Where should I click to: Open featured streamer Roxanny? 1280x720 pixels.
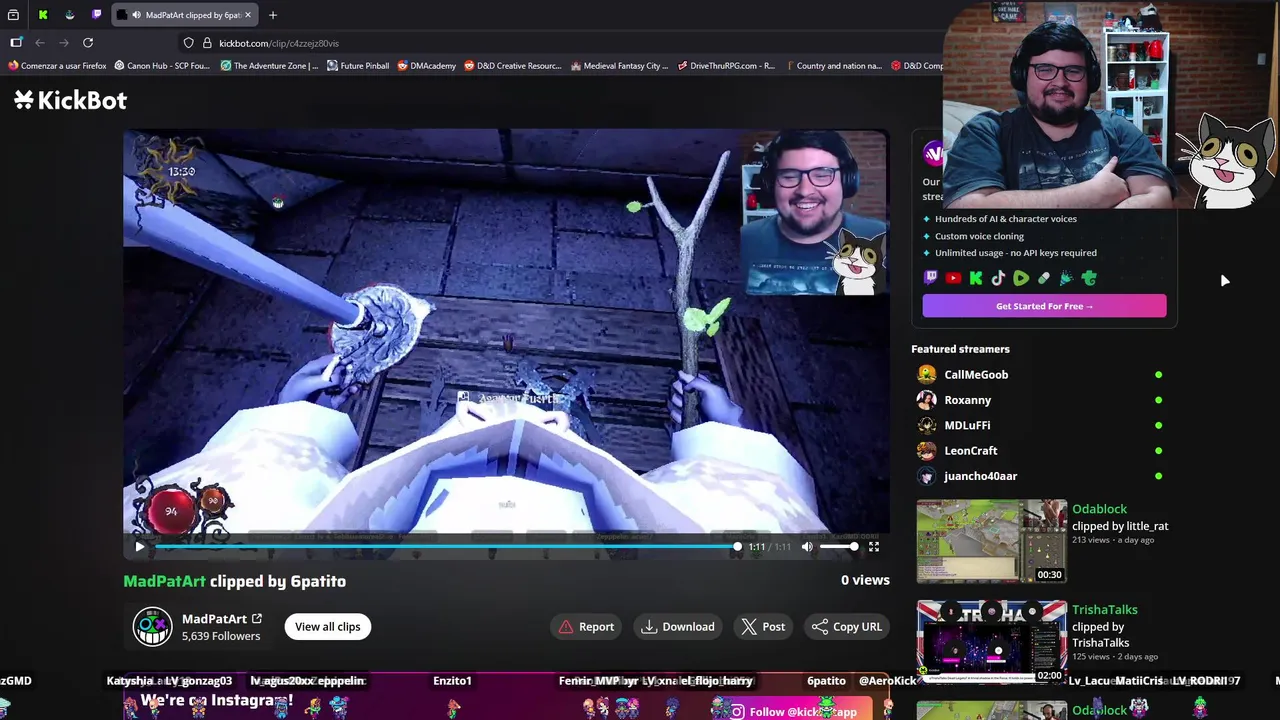click(x=968, y=400)
